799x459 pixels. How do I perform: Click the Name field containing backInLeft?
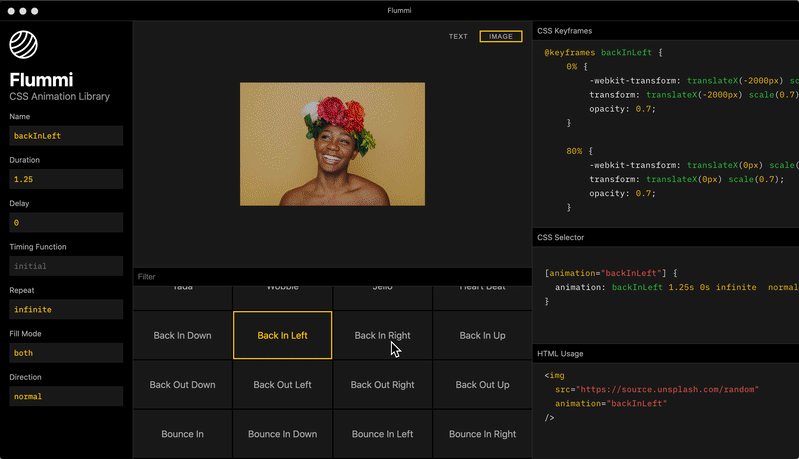(x=66, y=136)
